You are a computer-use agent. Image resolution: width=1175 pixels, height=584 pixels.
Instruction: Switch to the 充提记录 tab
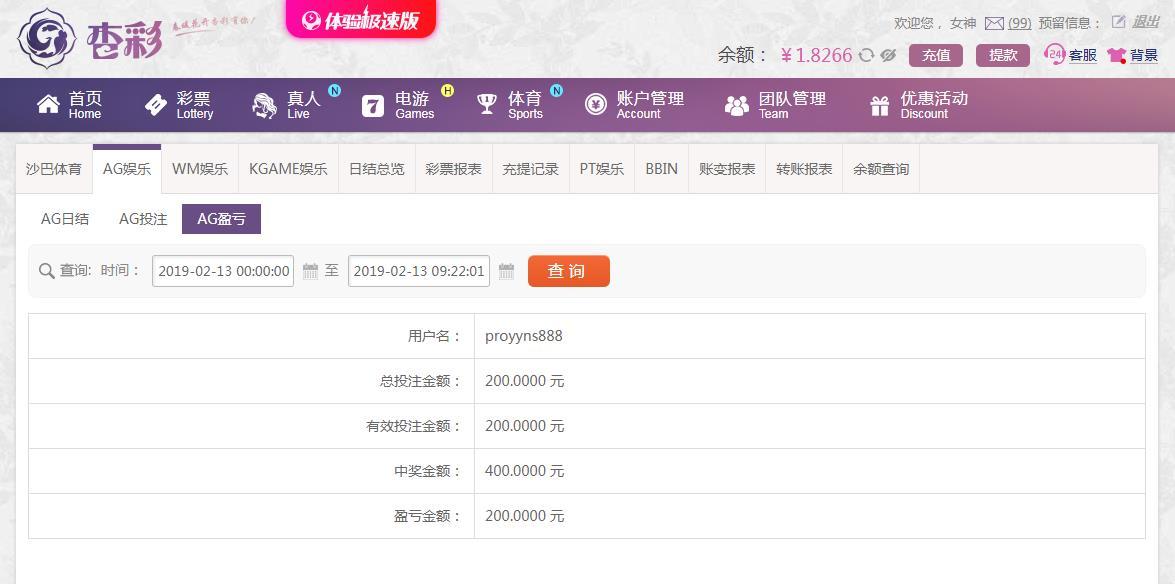[531, 169]
